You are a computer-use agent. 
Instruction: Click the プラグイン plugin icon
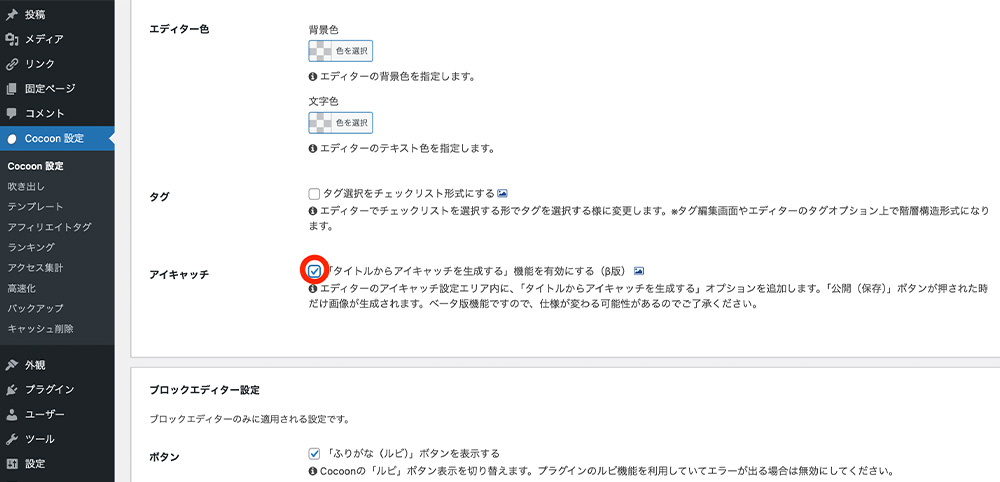pyautogui.click(x=12, y=390)
